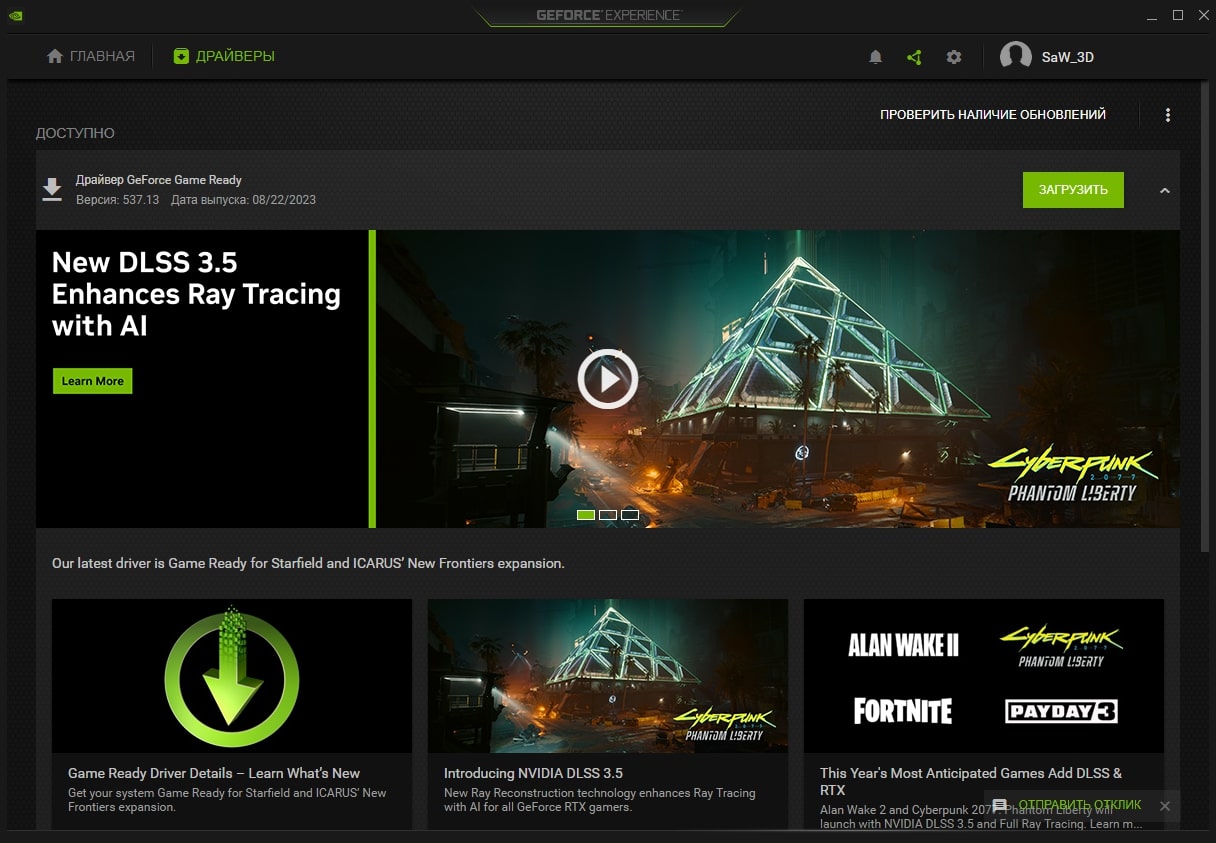Select the second carousel slide indicator

(x=608, y=515)
